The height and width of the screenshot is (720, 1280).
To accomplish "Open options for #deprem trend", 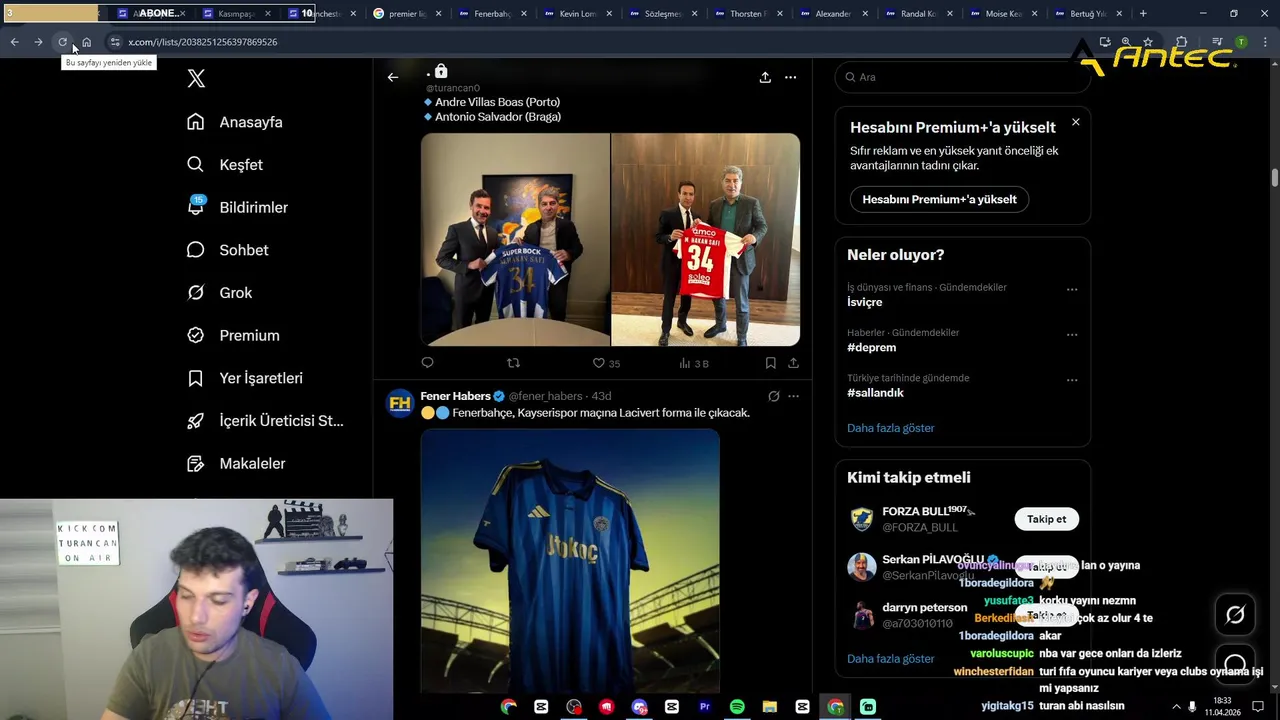I will [1072, 334].
